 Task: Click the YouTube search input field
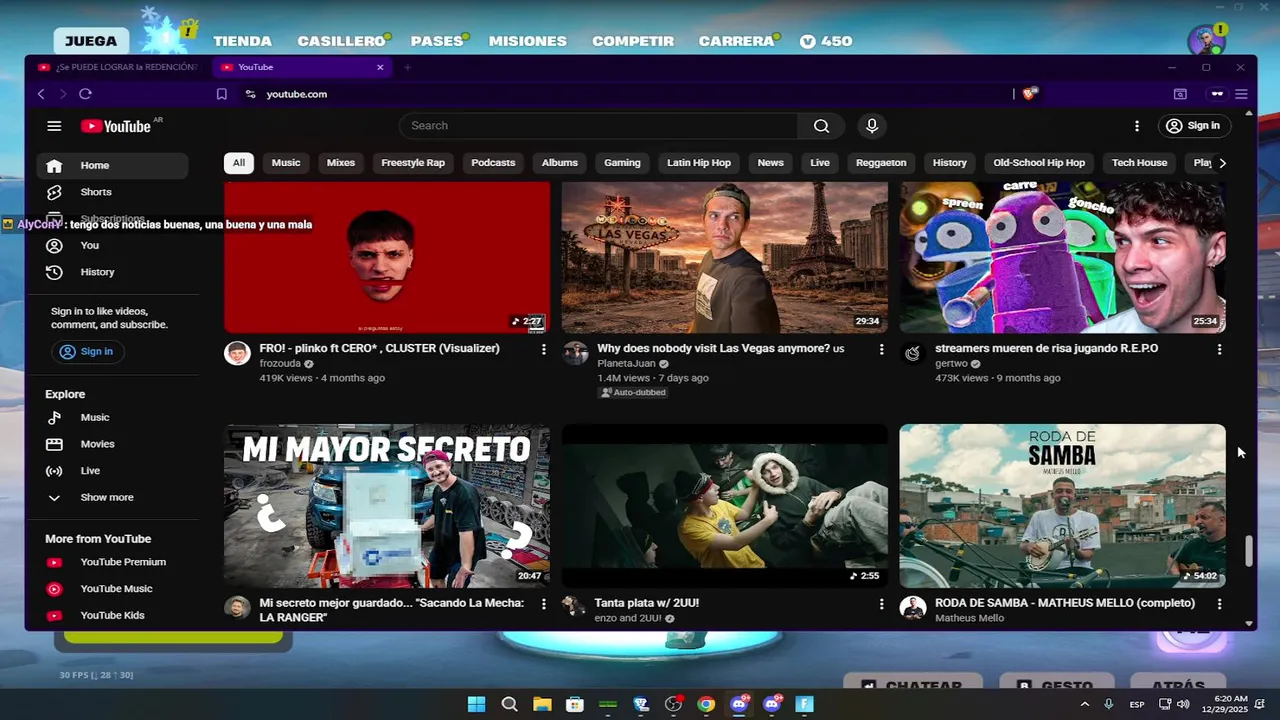[598, 126]
